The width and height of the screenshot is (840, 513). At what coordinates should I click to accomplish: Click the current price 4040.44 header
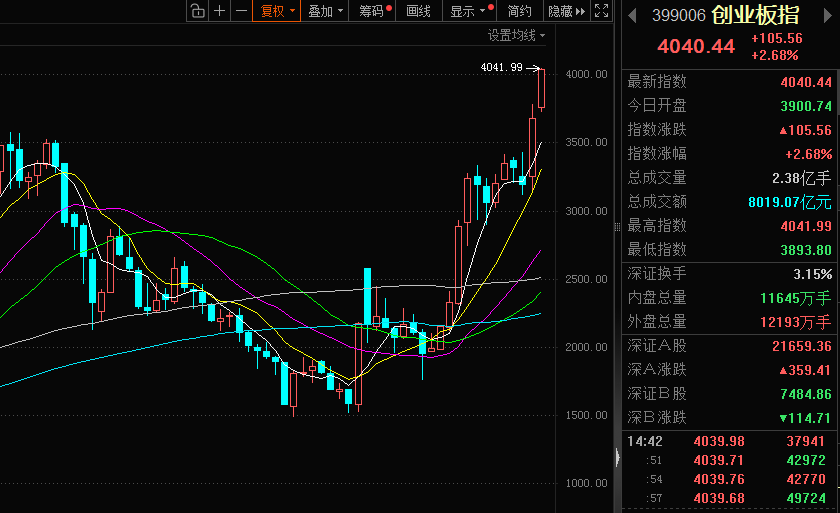tap(696, 47)
